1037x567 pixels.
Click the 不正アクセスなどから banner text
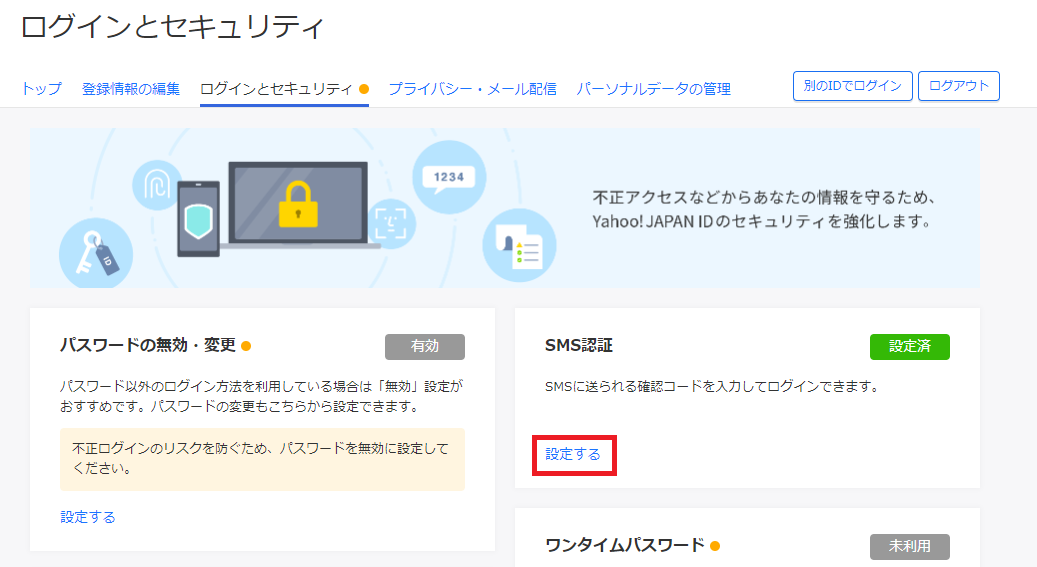point(765,209)
